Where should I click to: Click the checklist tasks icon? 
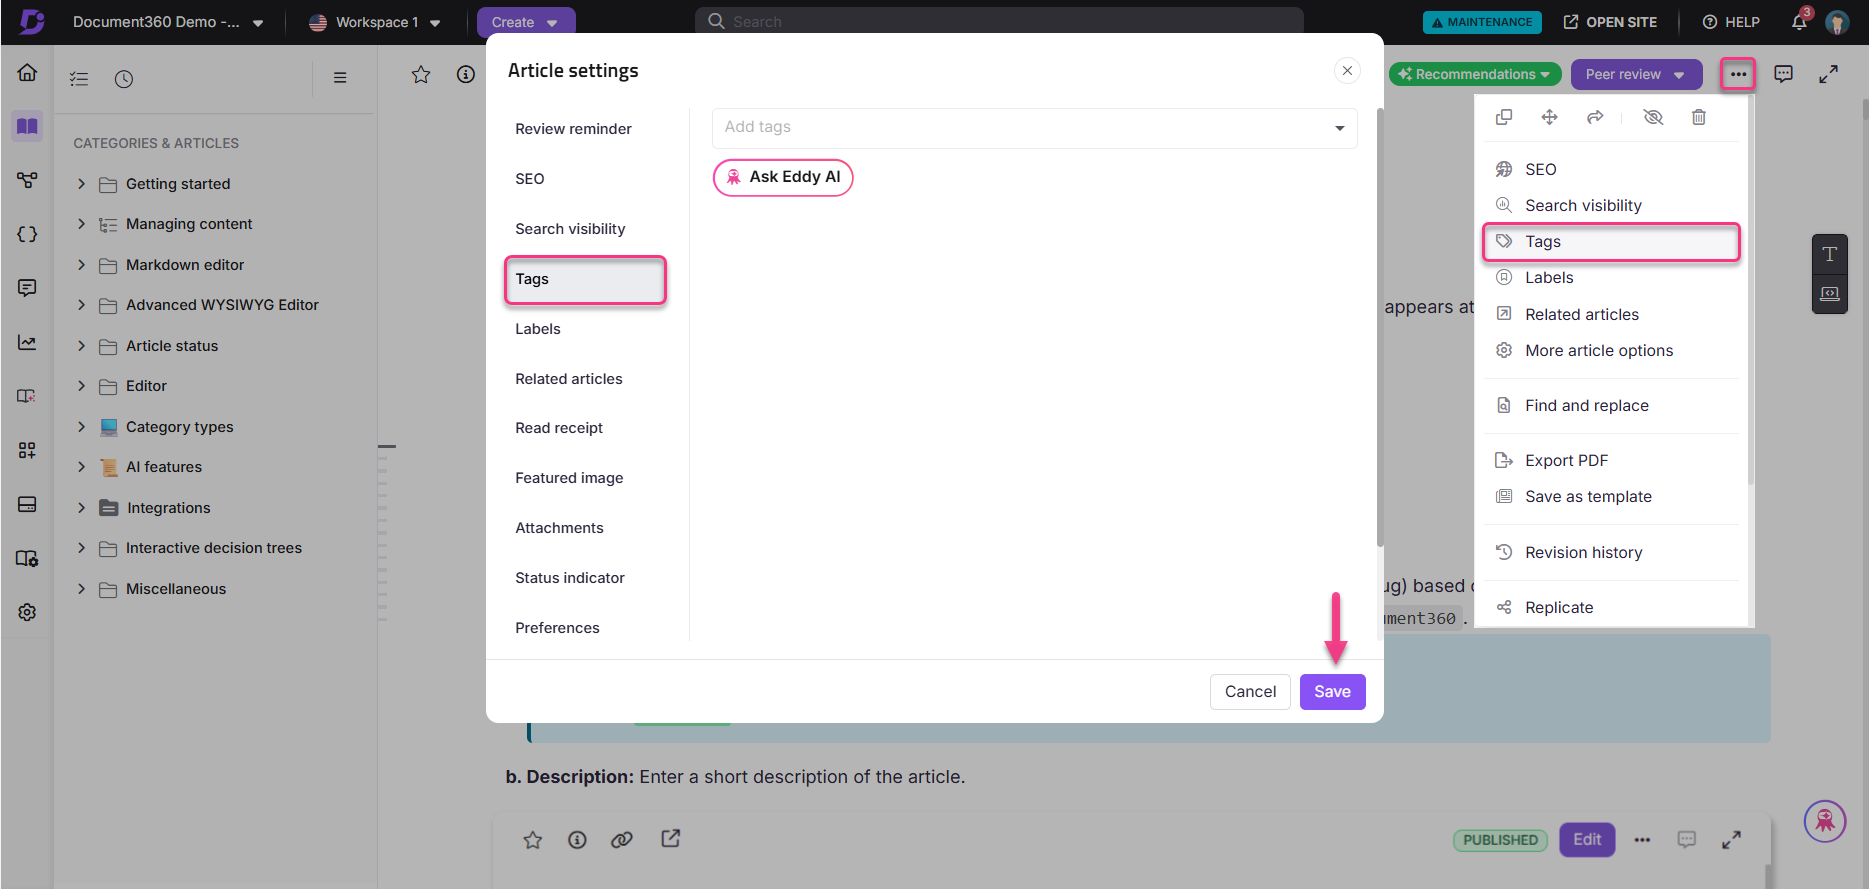pyautogui.click(x=79, y=79)
